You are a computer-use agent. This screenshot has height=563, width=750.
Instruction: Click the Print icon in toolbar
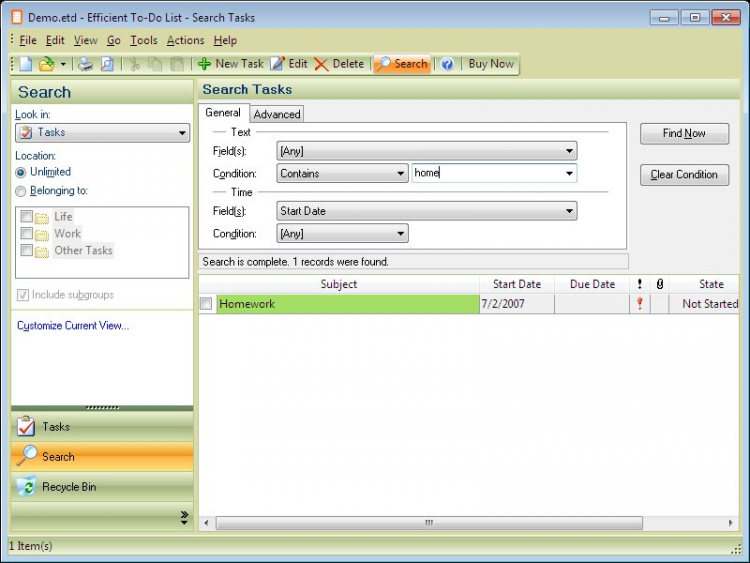point(86,64)
